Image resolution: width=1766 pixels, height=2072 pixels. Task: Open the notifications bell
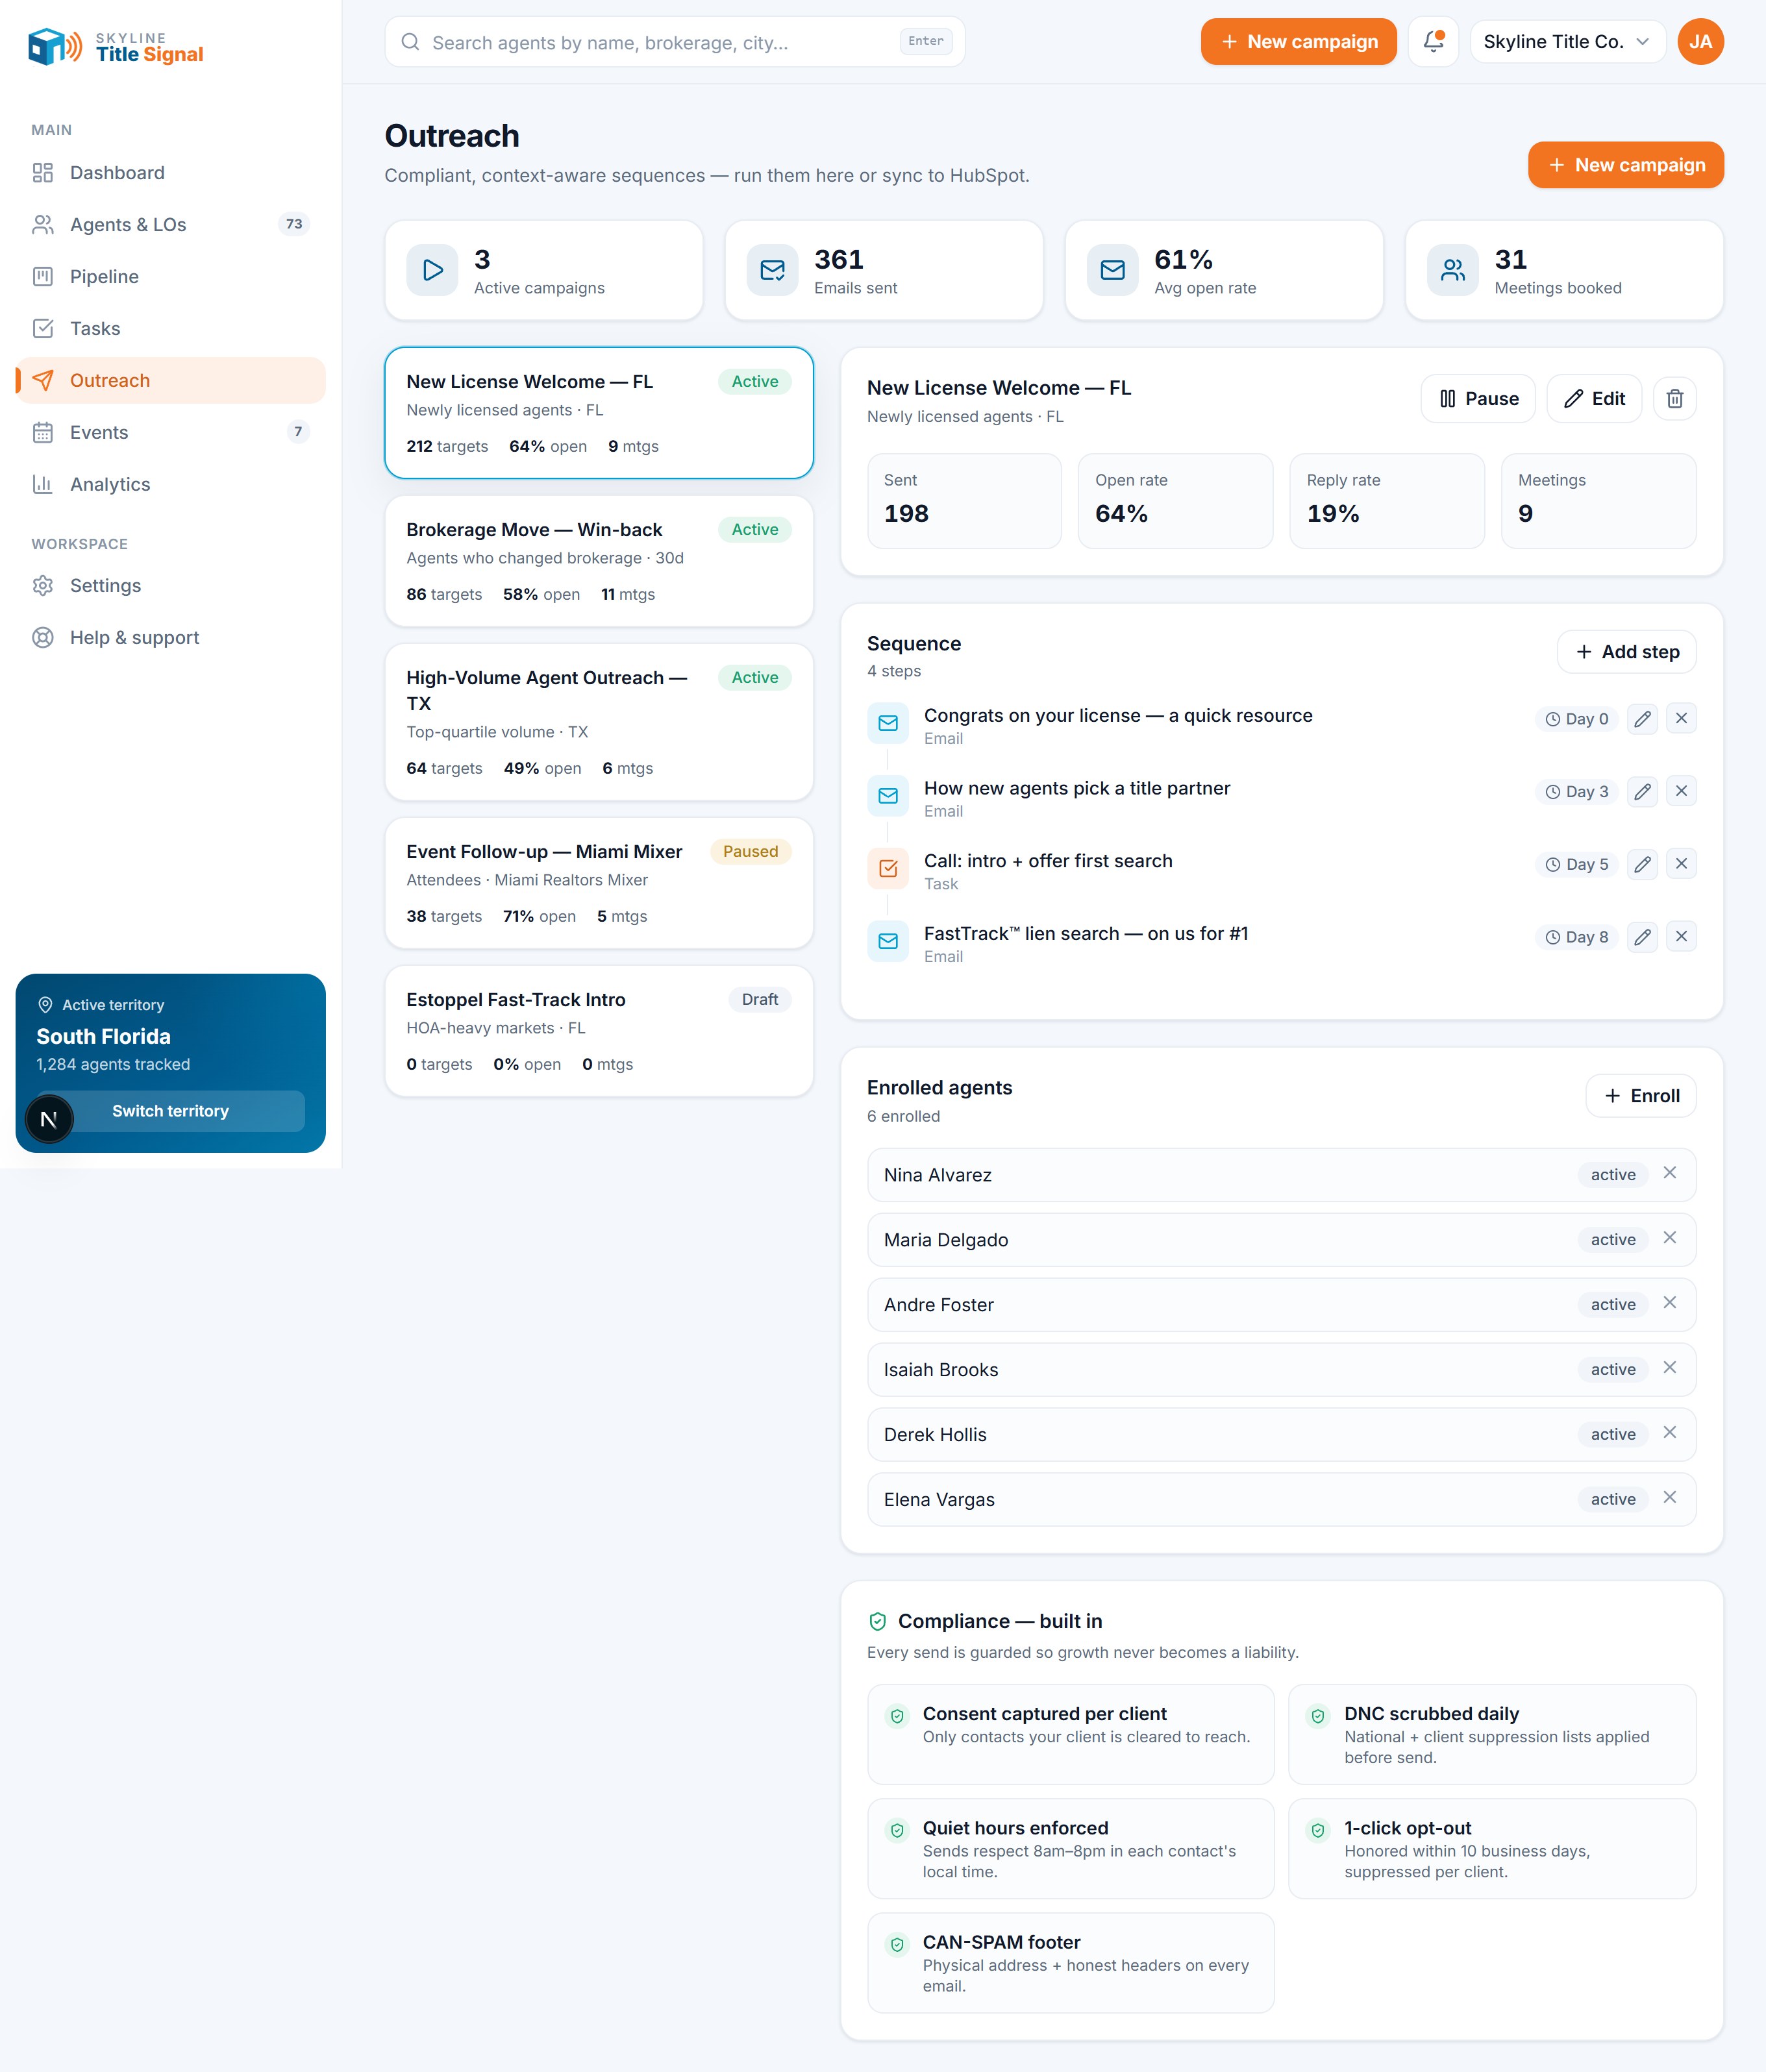click(1433, 42)
